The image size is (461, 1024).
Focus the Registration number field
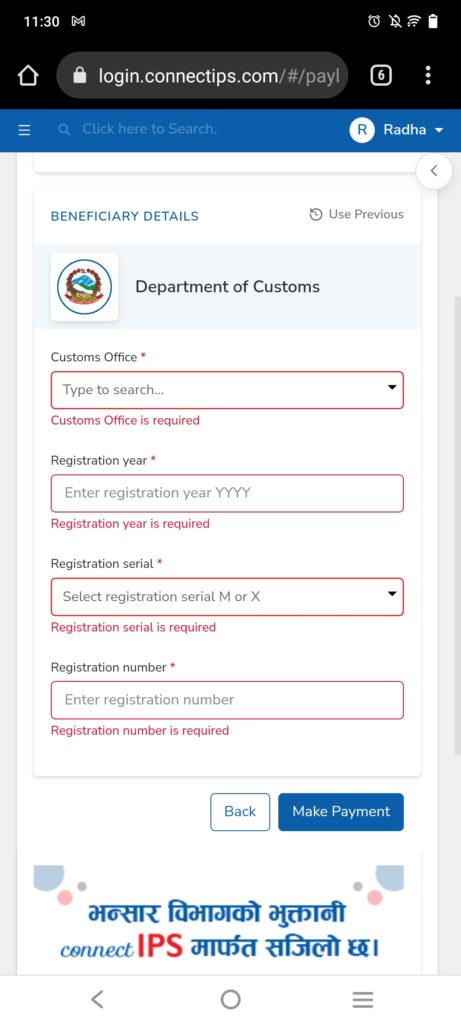[x=227, y=700]
